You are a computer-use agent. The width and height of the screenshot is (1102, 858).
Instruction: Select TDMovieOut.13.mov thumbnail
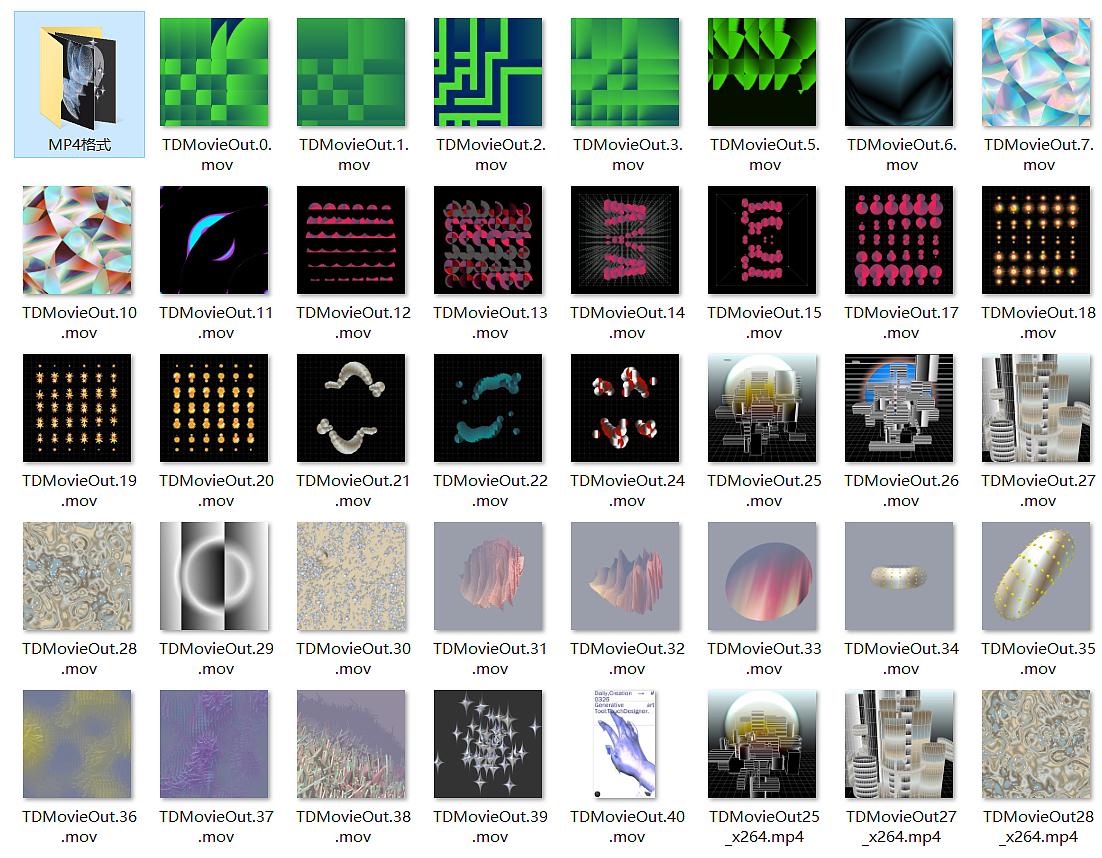(x=488, y=240)
